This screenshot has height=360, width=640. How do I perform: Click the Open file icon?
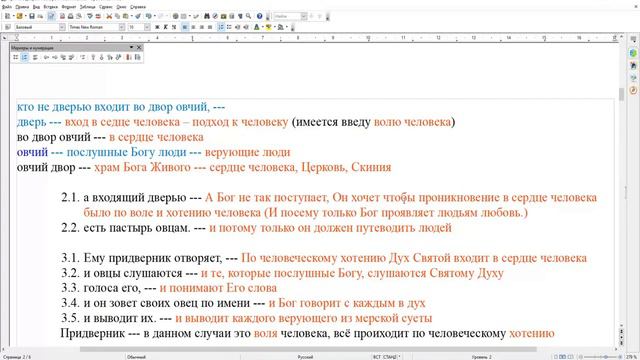[19, 16]
